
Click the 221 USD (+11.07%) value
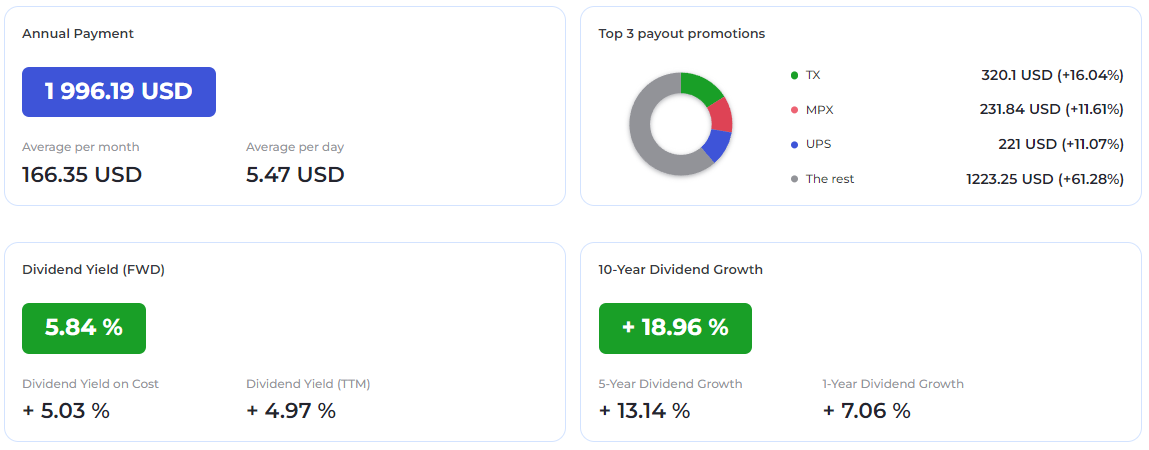coord(1061,144)
